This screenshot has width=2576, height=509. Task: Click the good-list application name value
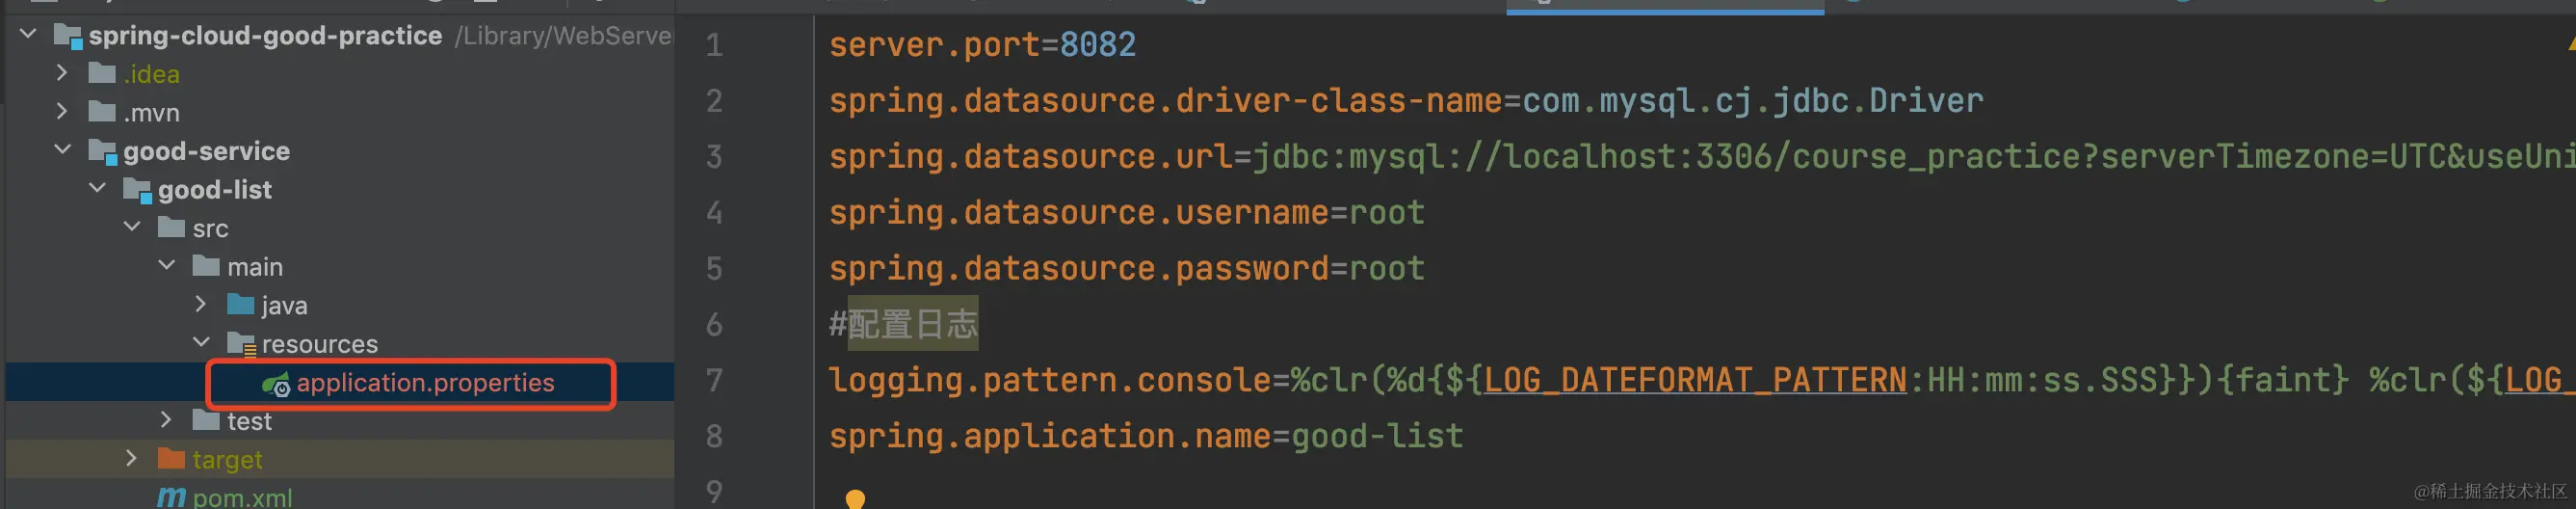(1377, 436)
